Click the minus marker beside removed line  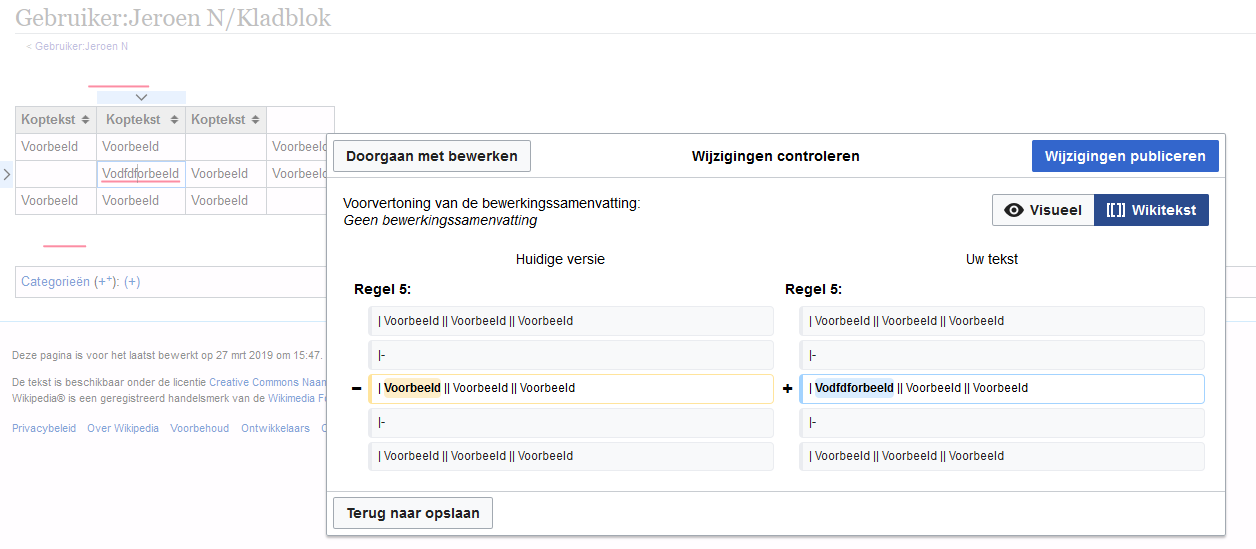[x=356, y=389]
